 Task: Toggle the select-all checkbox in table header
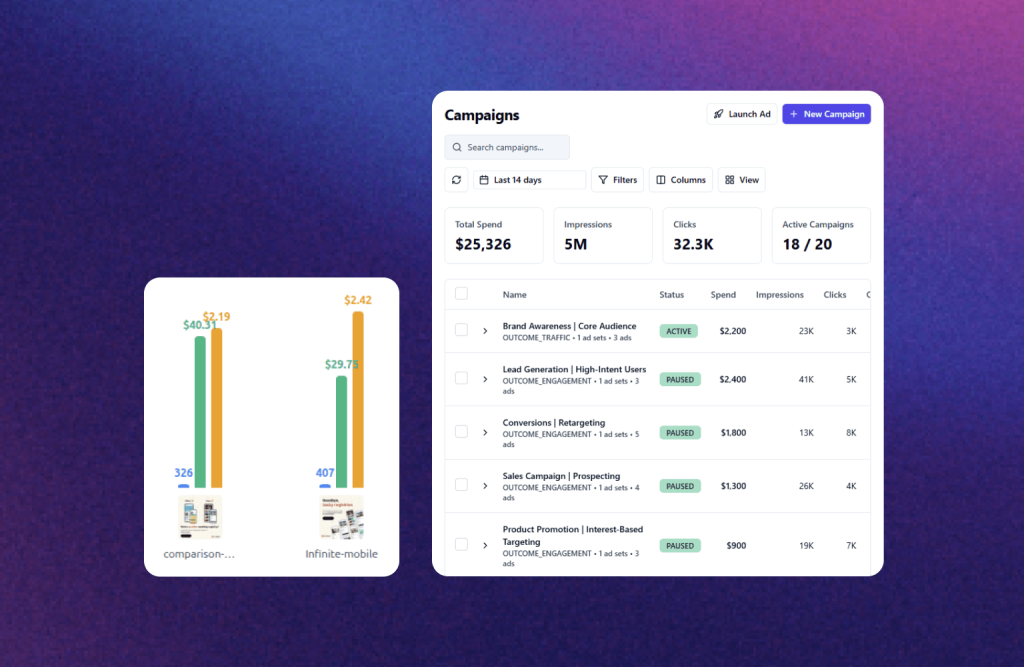tap(461, 294)
